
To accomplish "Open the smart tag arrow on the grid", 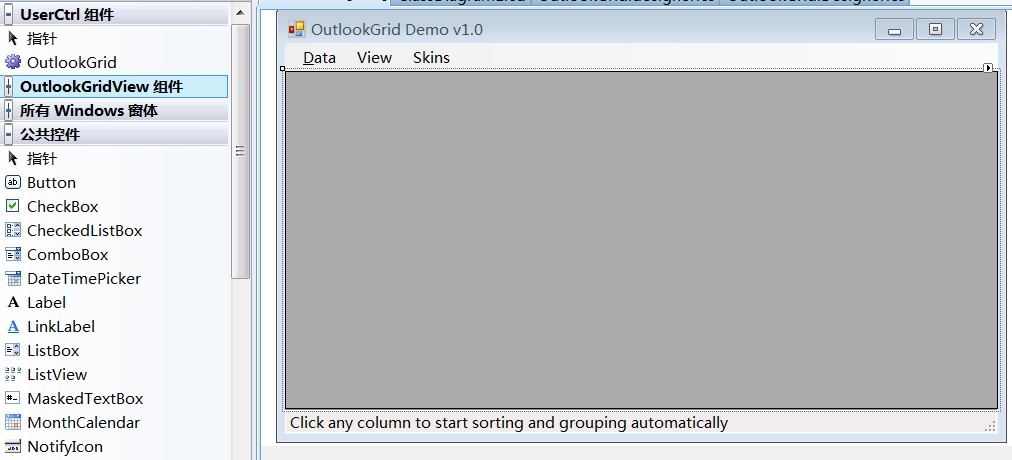I will point(988,68).
